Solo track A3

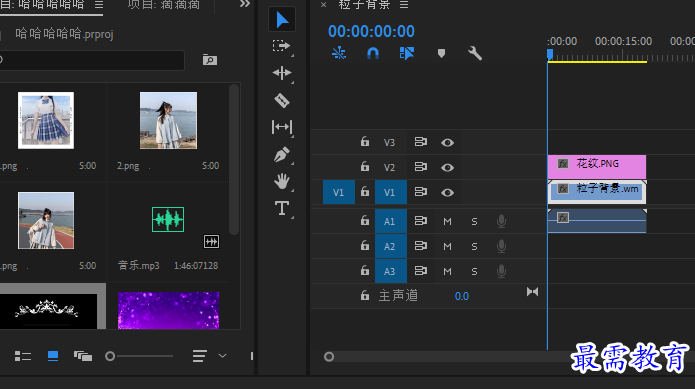click(474, 271)
